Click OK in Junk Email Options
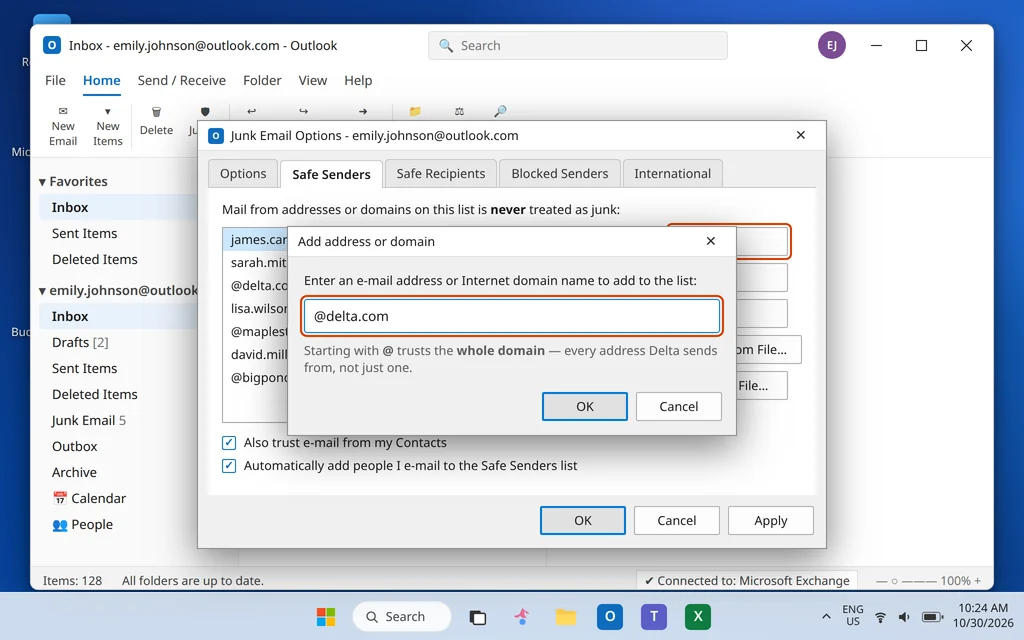Screen dimensions: 1024x640 [x=583, y=520]
